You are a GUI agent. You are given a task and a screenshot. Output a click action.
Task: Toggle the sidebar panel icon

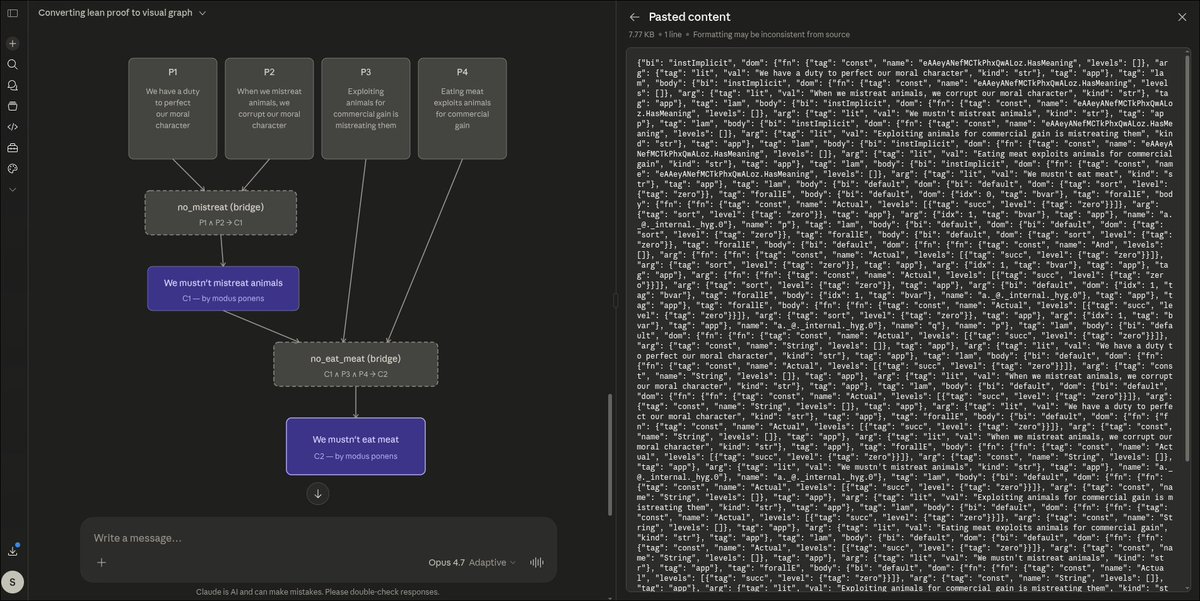pos(12,14)
